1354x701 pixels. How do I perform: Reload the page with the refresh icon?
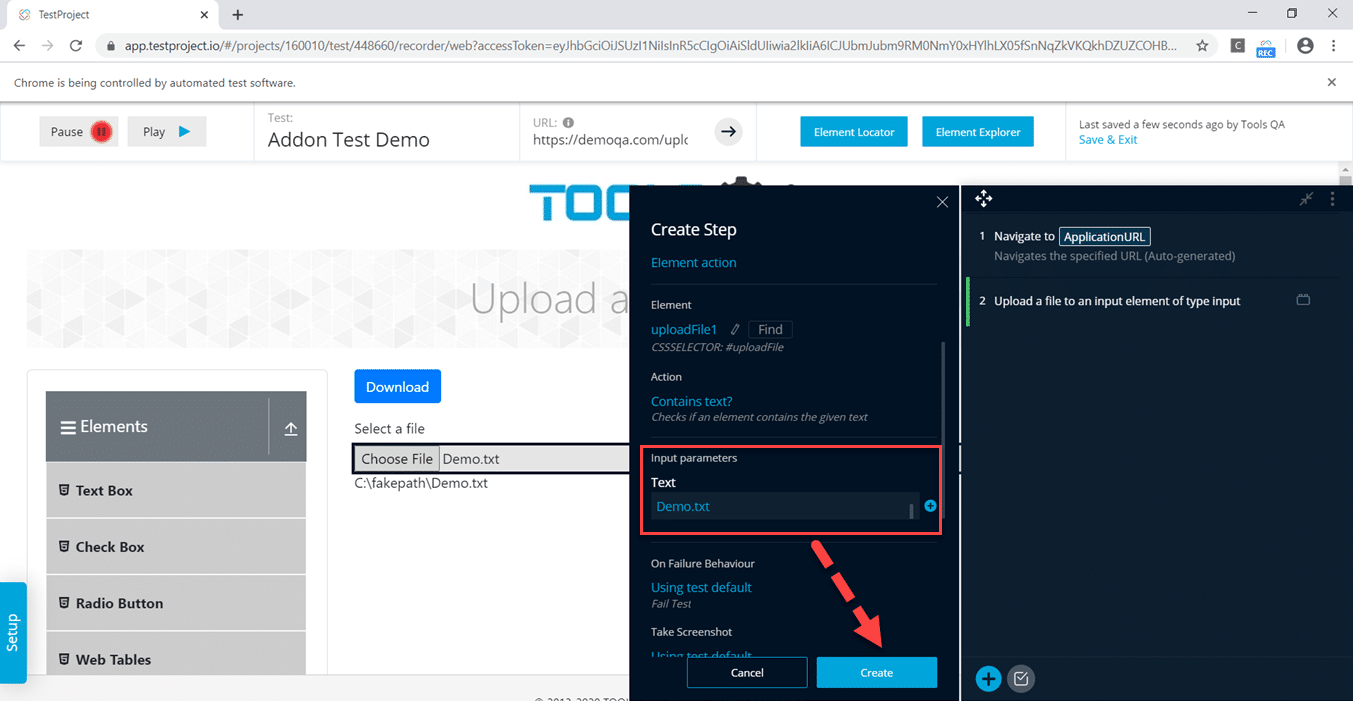coord(76,46)
